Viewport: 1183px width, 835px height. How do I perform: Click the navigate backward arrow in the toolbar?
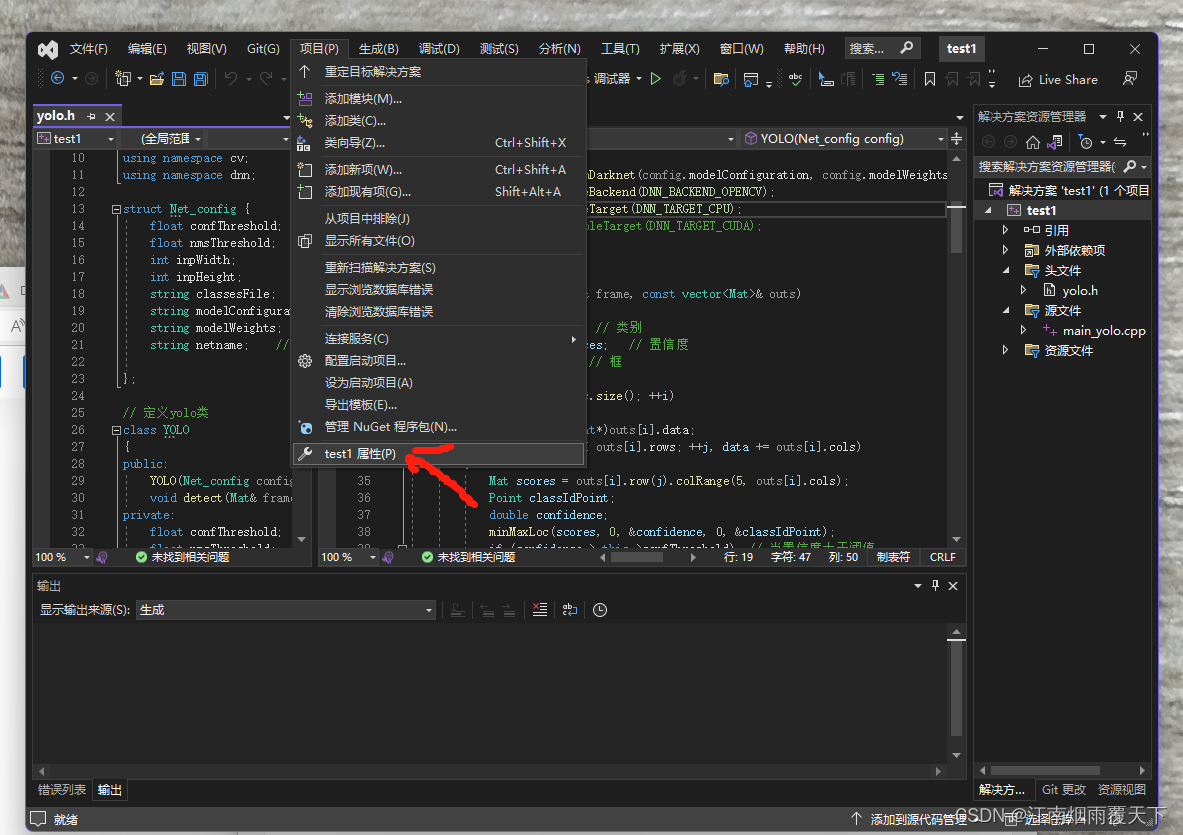coord(57,78)
